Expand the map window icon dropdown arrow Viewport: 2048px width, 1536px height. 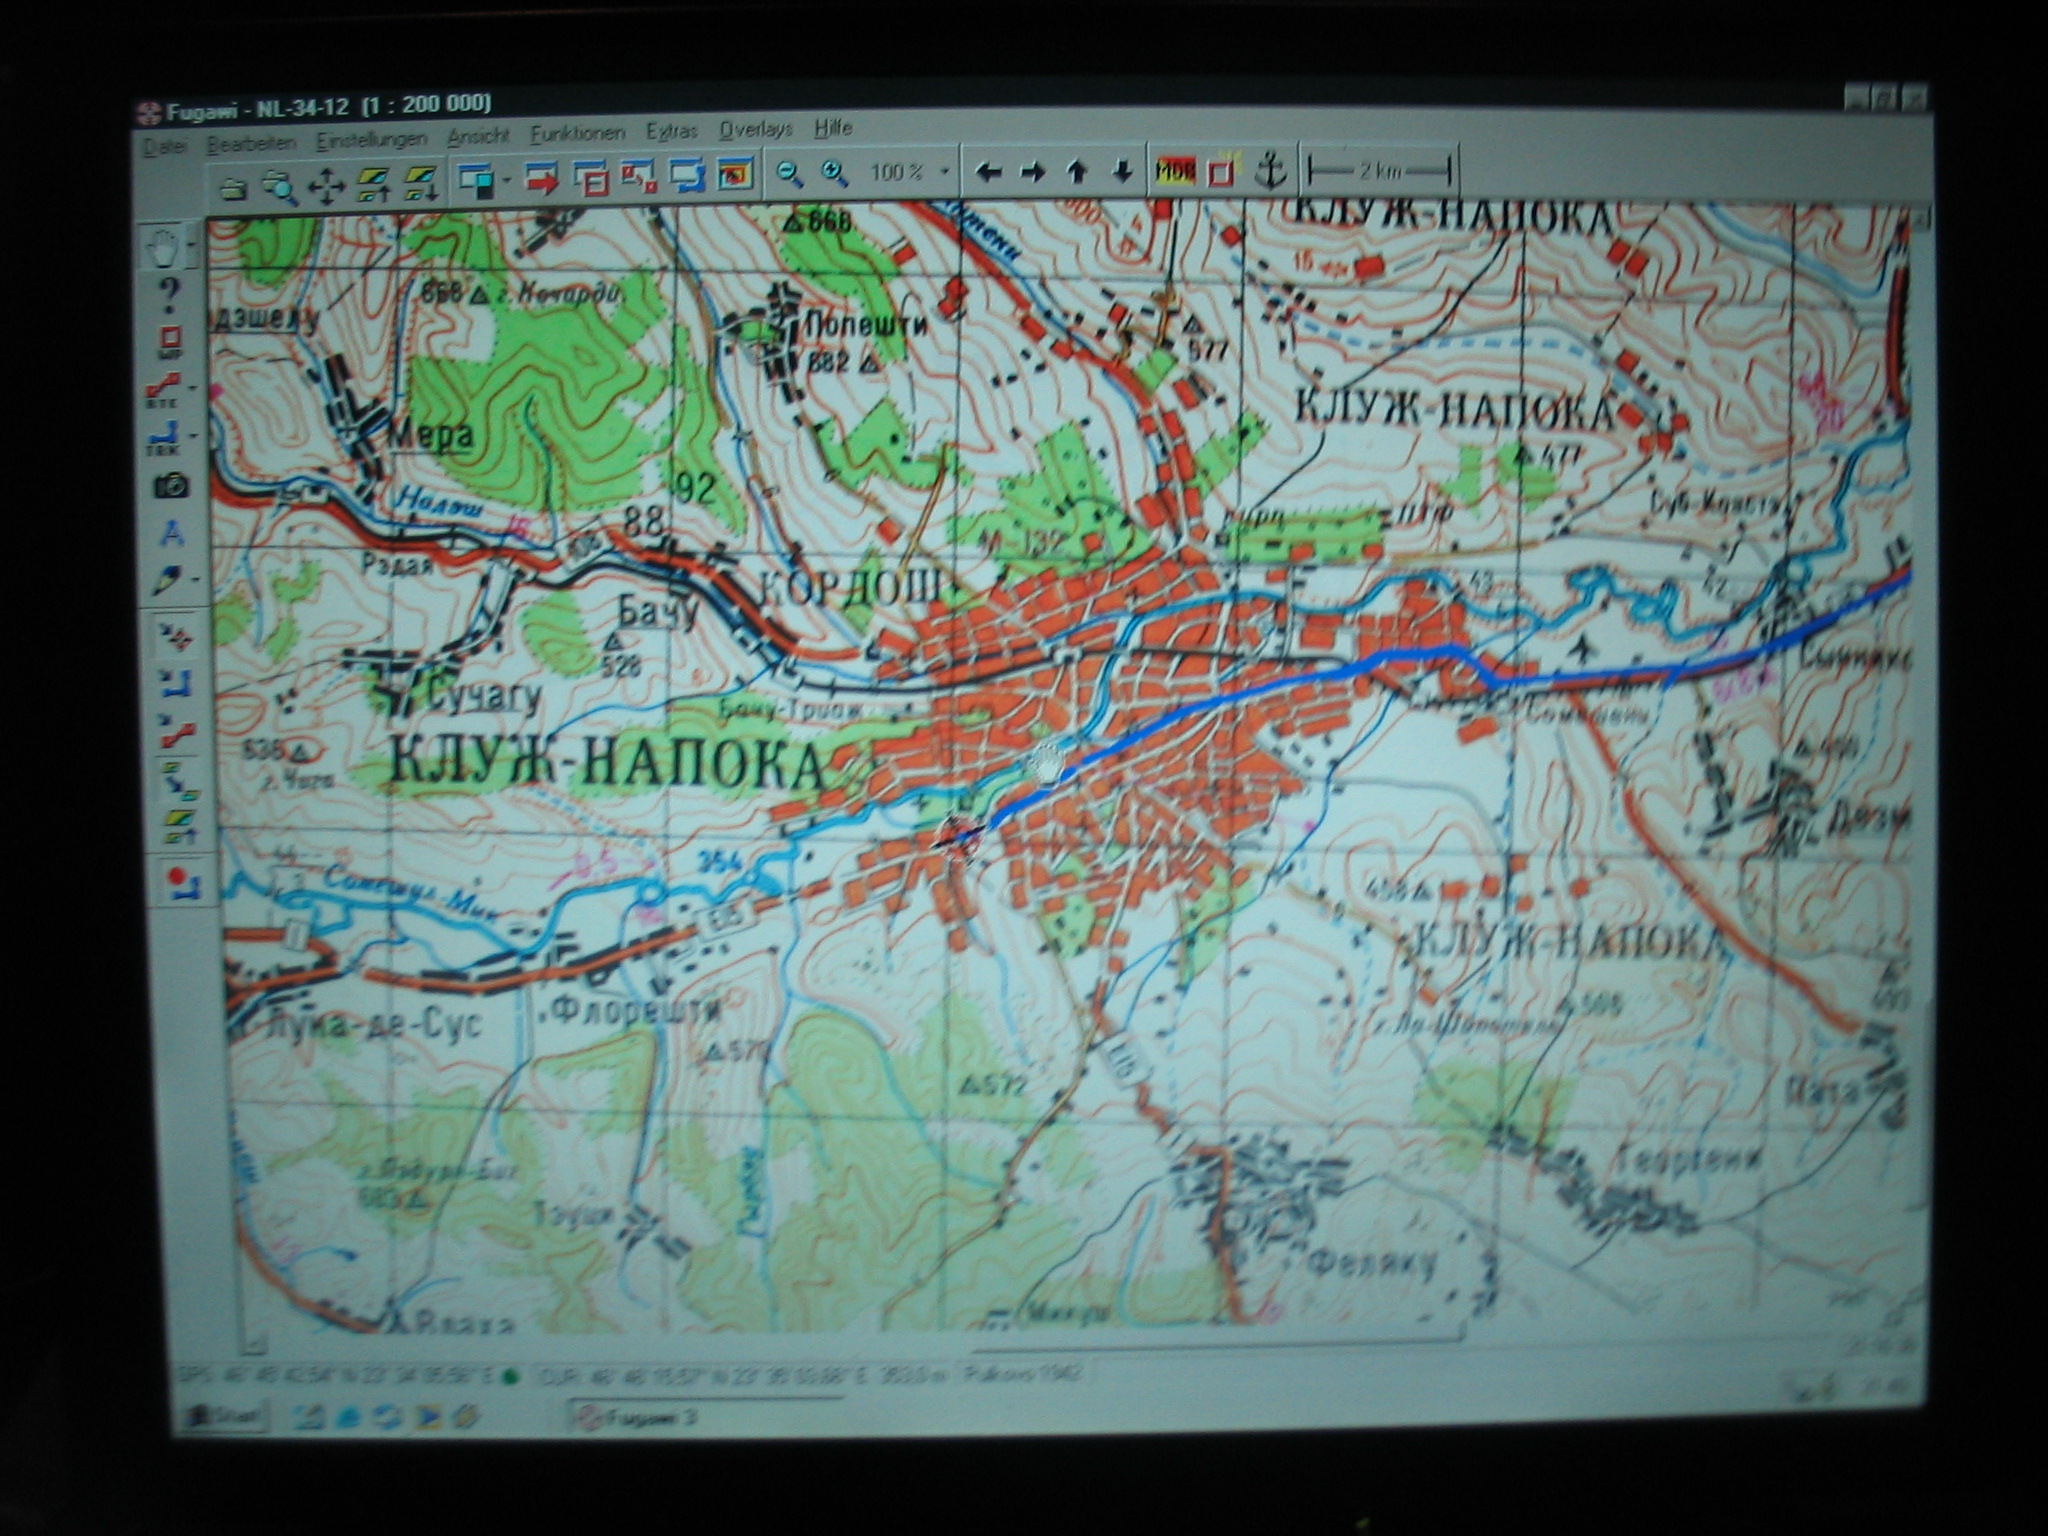(507, 181)
